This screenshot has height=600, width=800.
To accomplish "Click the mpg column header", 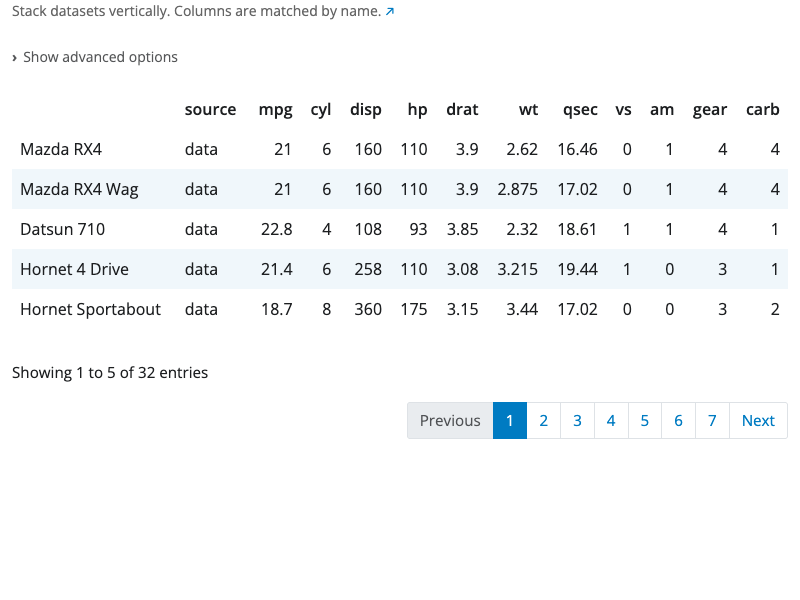I will pyautogui.click(x=275, y=110).
